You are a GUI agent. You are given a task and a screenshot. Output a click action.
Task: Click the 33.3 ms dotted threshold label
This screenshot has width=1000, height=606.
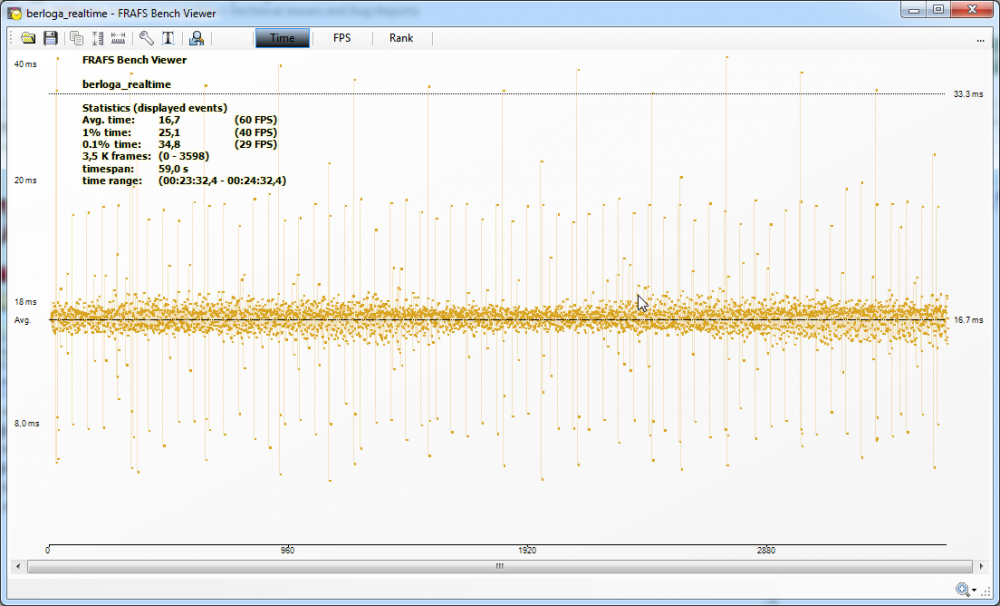click(x=967, y=94)
